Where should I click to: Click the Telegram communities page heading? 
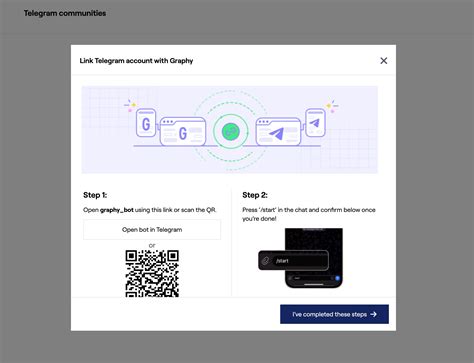[65, 13]
